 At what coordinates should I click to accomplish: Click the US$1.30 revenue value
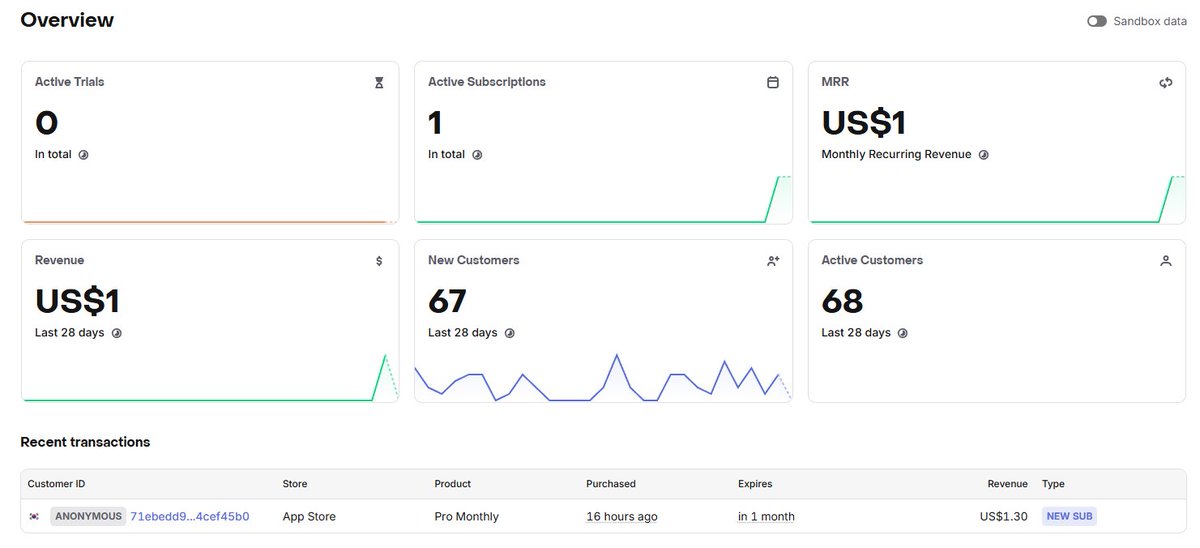point(1004,517)
